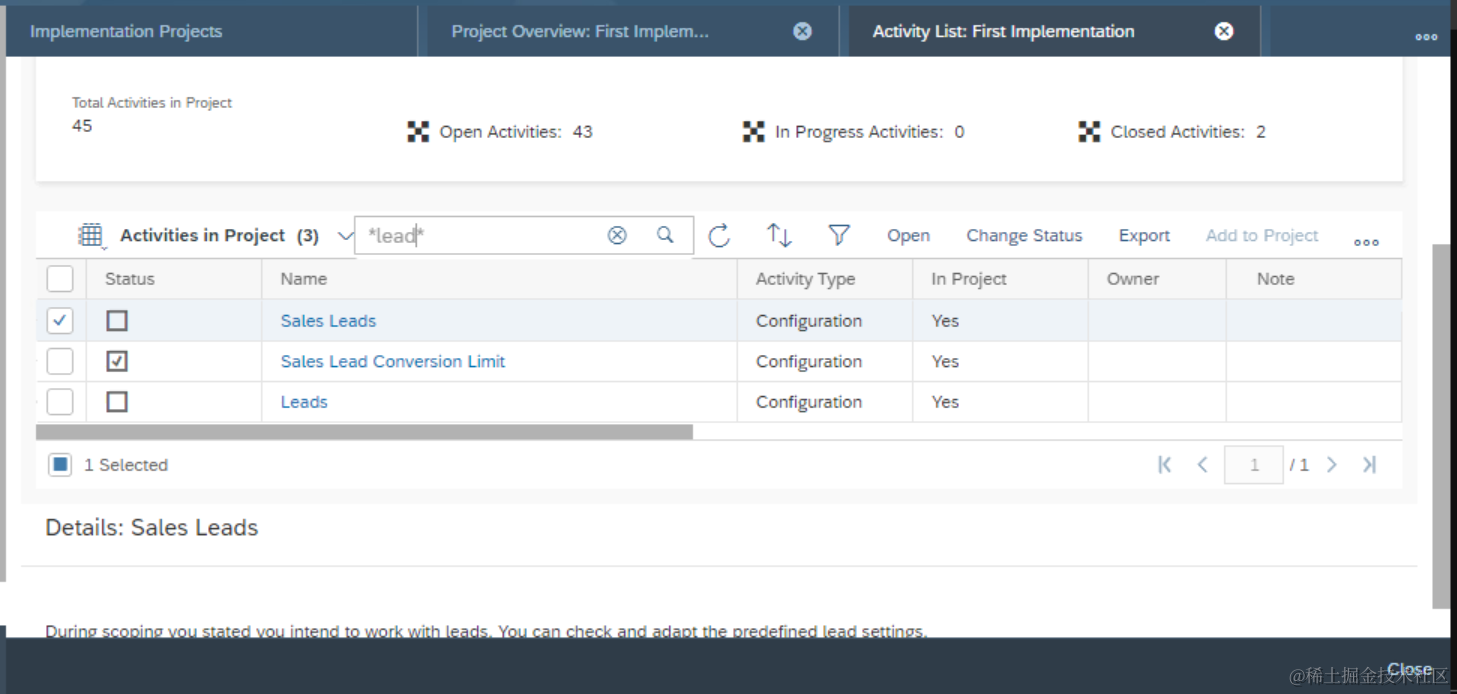Open sort options via the up-down arrows icon
Screen dimensions: 1457x694
coord(779,236)
